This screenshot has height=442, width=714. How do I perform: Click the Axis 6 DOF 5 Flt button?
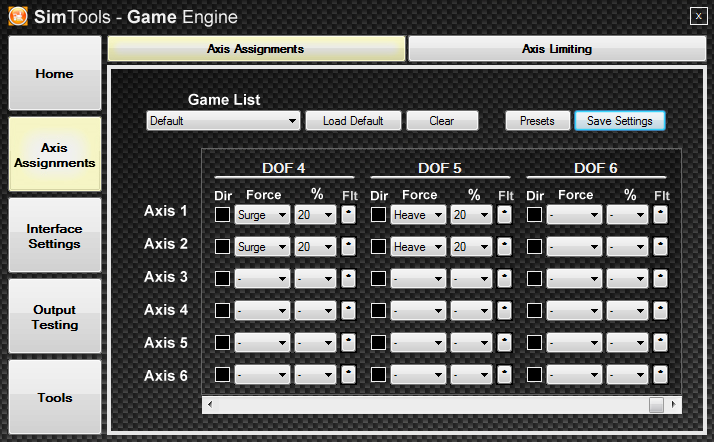click(x=504, y=374)
